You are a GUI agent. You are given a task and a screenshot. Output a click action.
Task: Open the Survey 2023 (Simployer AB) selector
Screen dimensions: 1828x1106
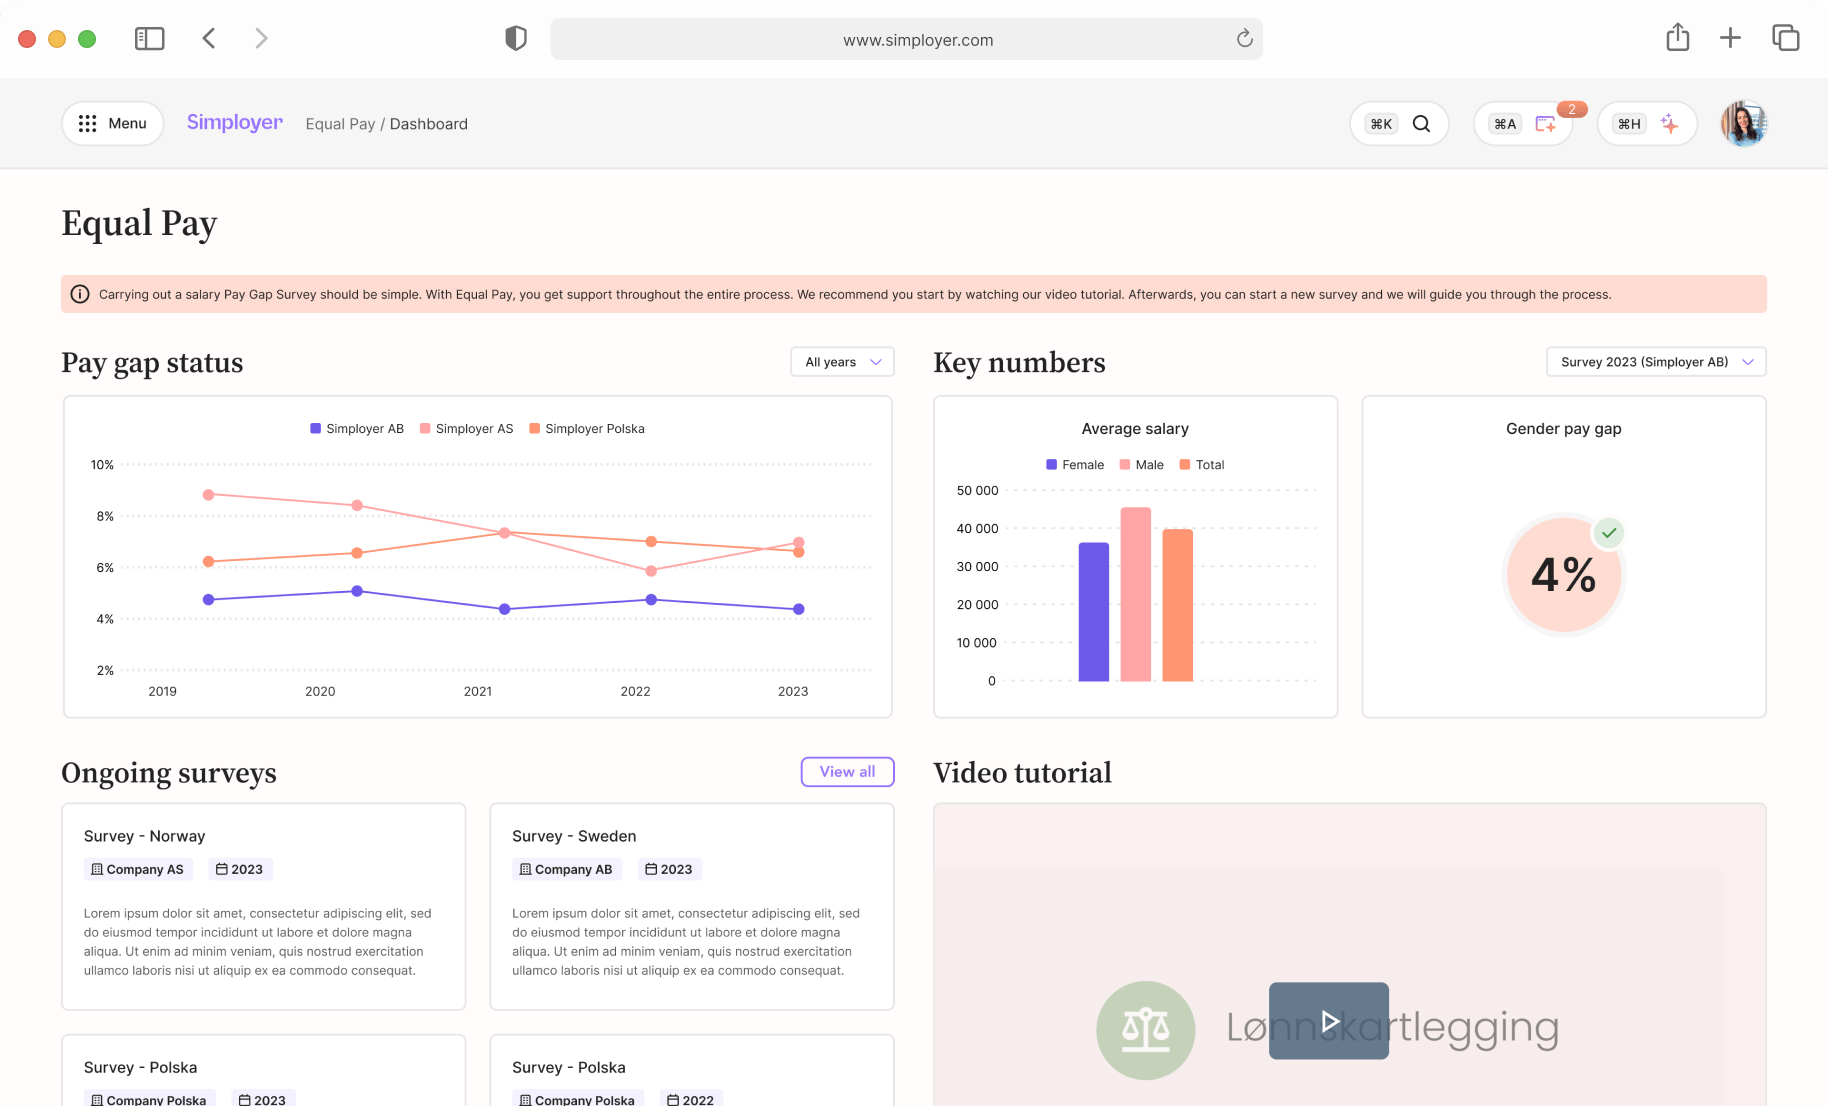pyautogui.click(x=1654, y=361)
